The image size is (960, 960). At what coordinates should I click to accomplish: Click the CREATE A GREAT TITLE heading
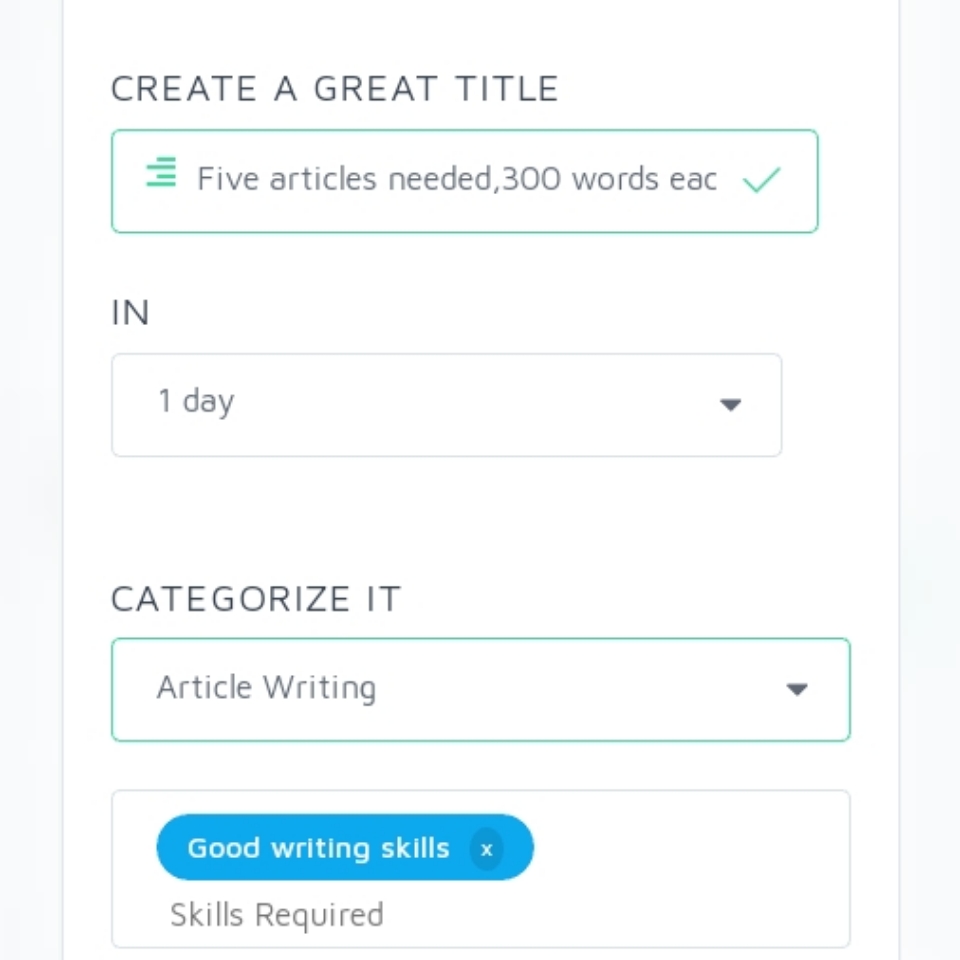point(334,88)
